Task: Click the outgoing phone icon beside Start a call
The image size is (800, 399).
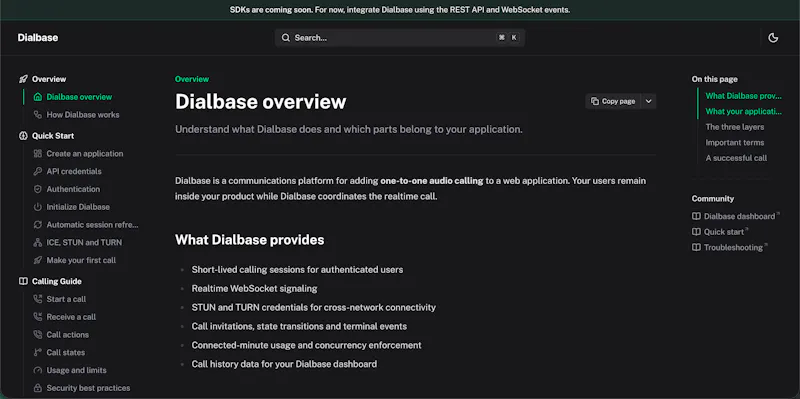Action: pos(38,299)
